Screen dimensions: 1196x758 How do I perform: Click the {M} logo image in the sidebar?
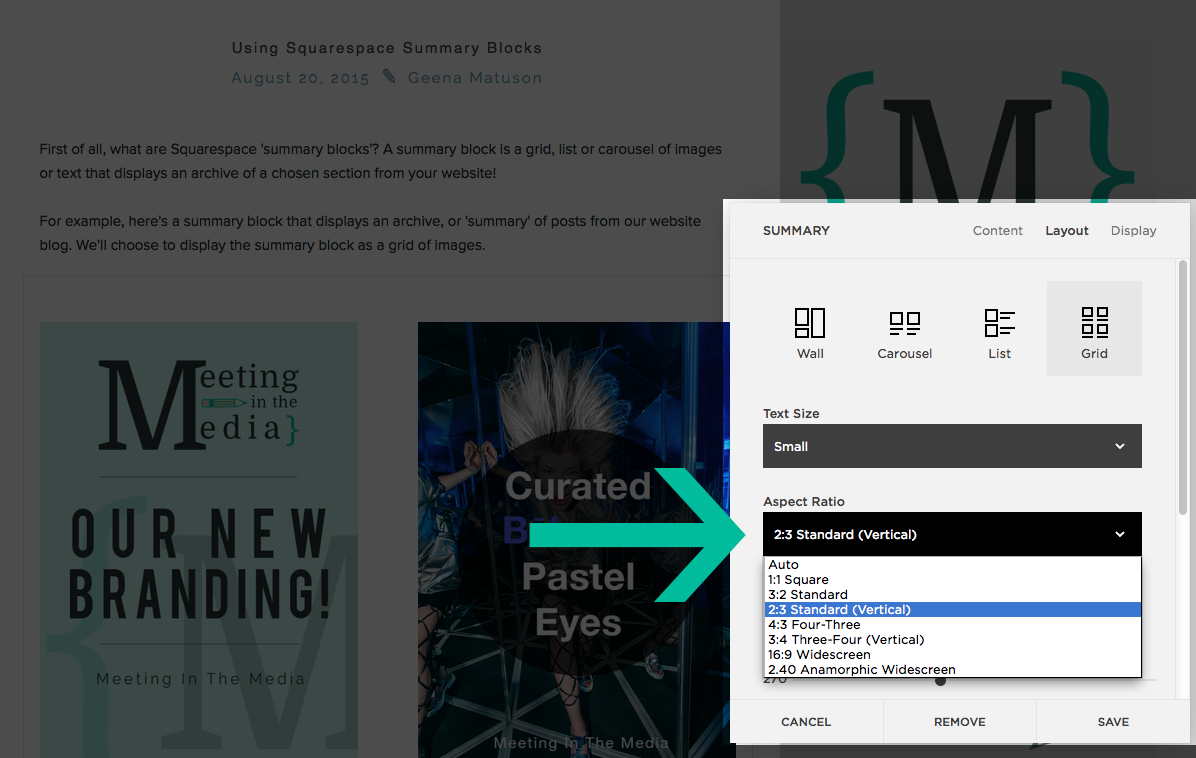coord(967,137)
